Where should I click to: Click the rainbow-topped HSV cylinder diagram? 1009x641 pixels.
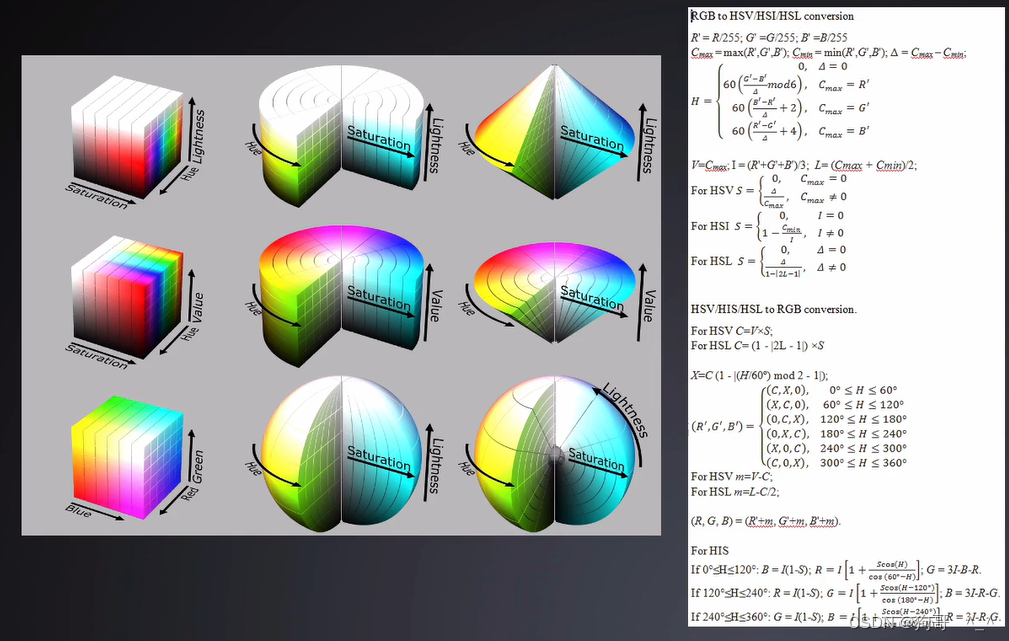tap(341, 295)
